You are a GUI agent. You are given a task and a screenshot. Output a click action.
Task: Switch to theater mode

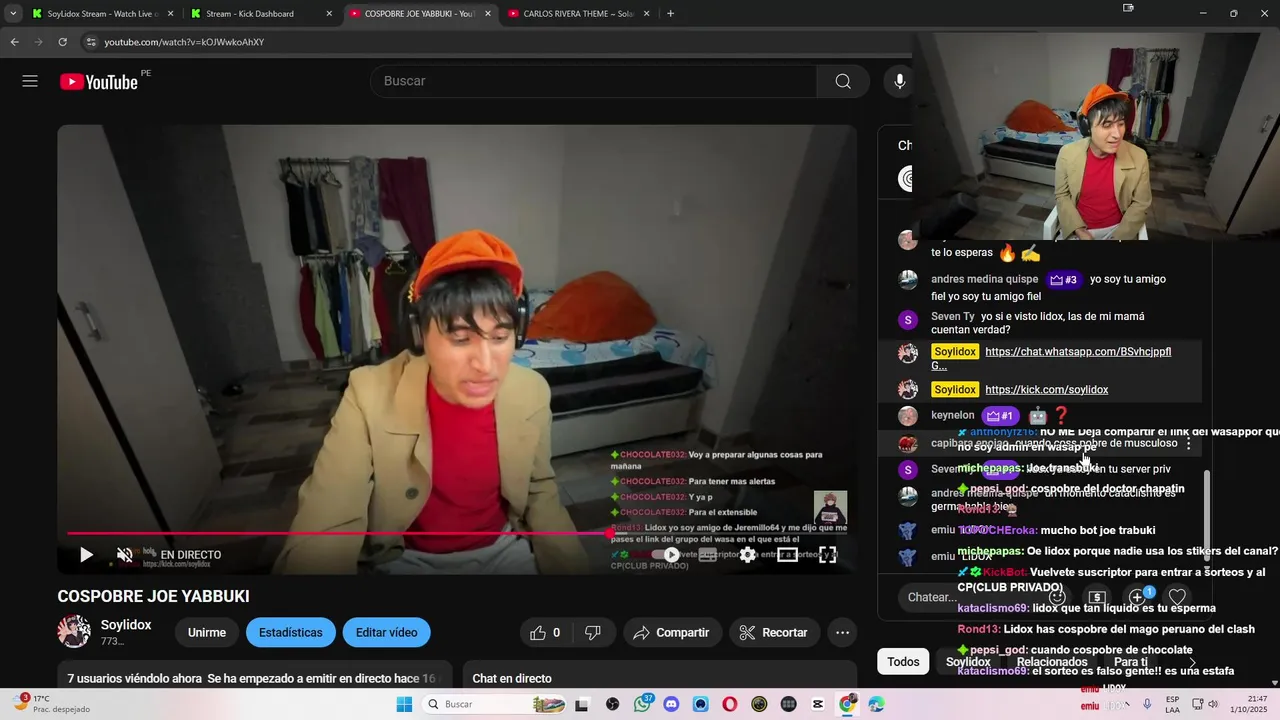click(787, 555)
